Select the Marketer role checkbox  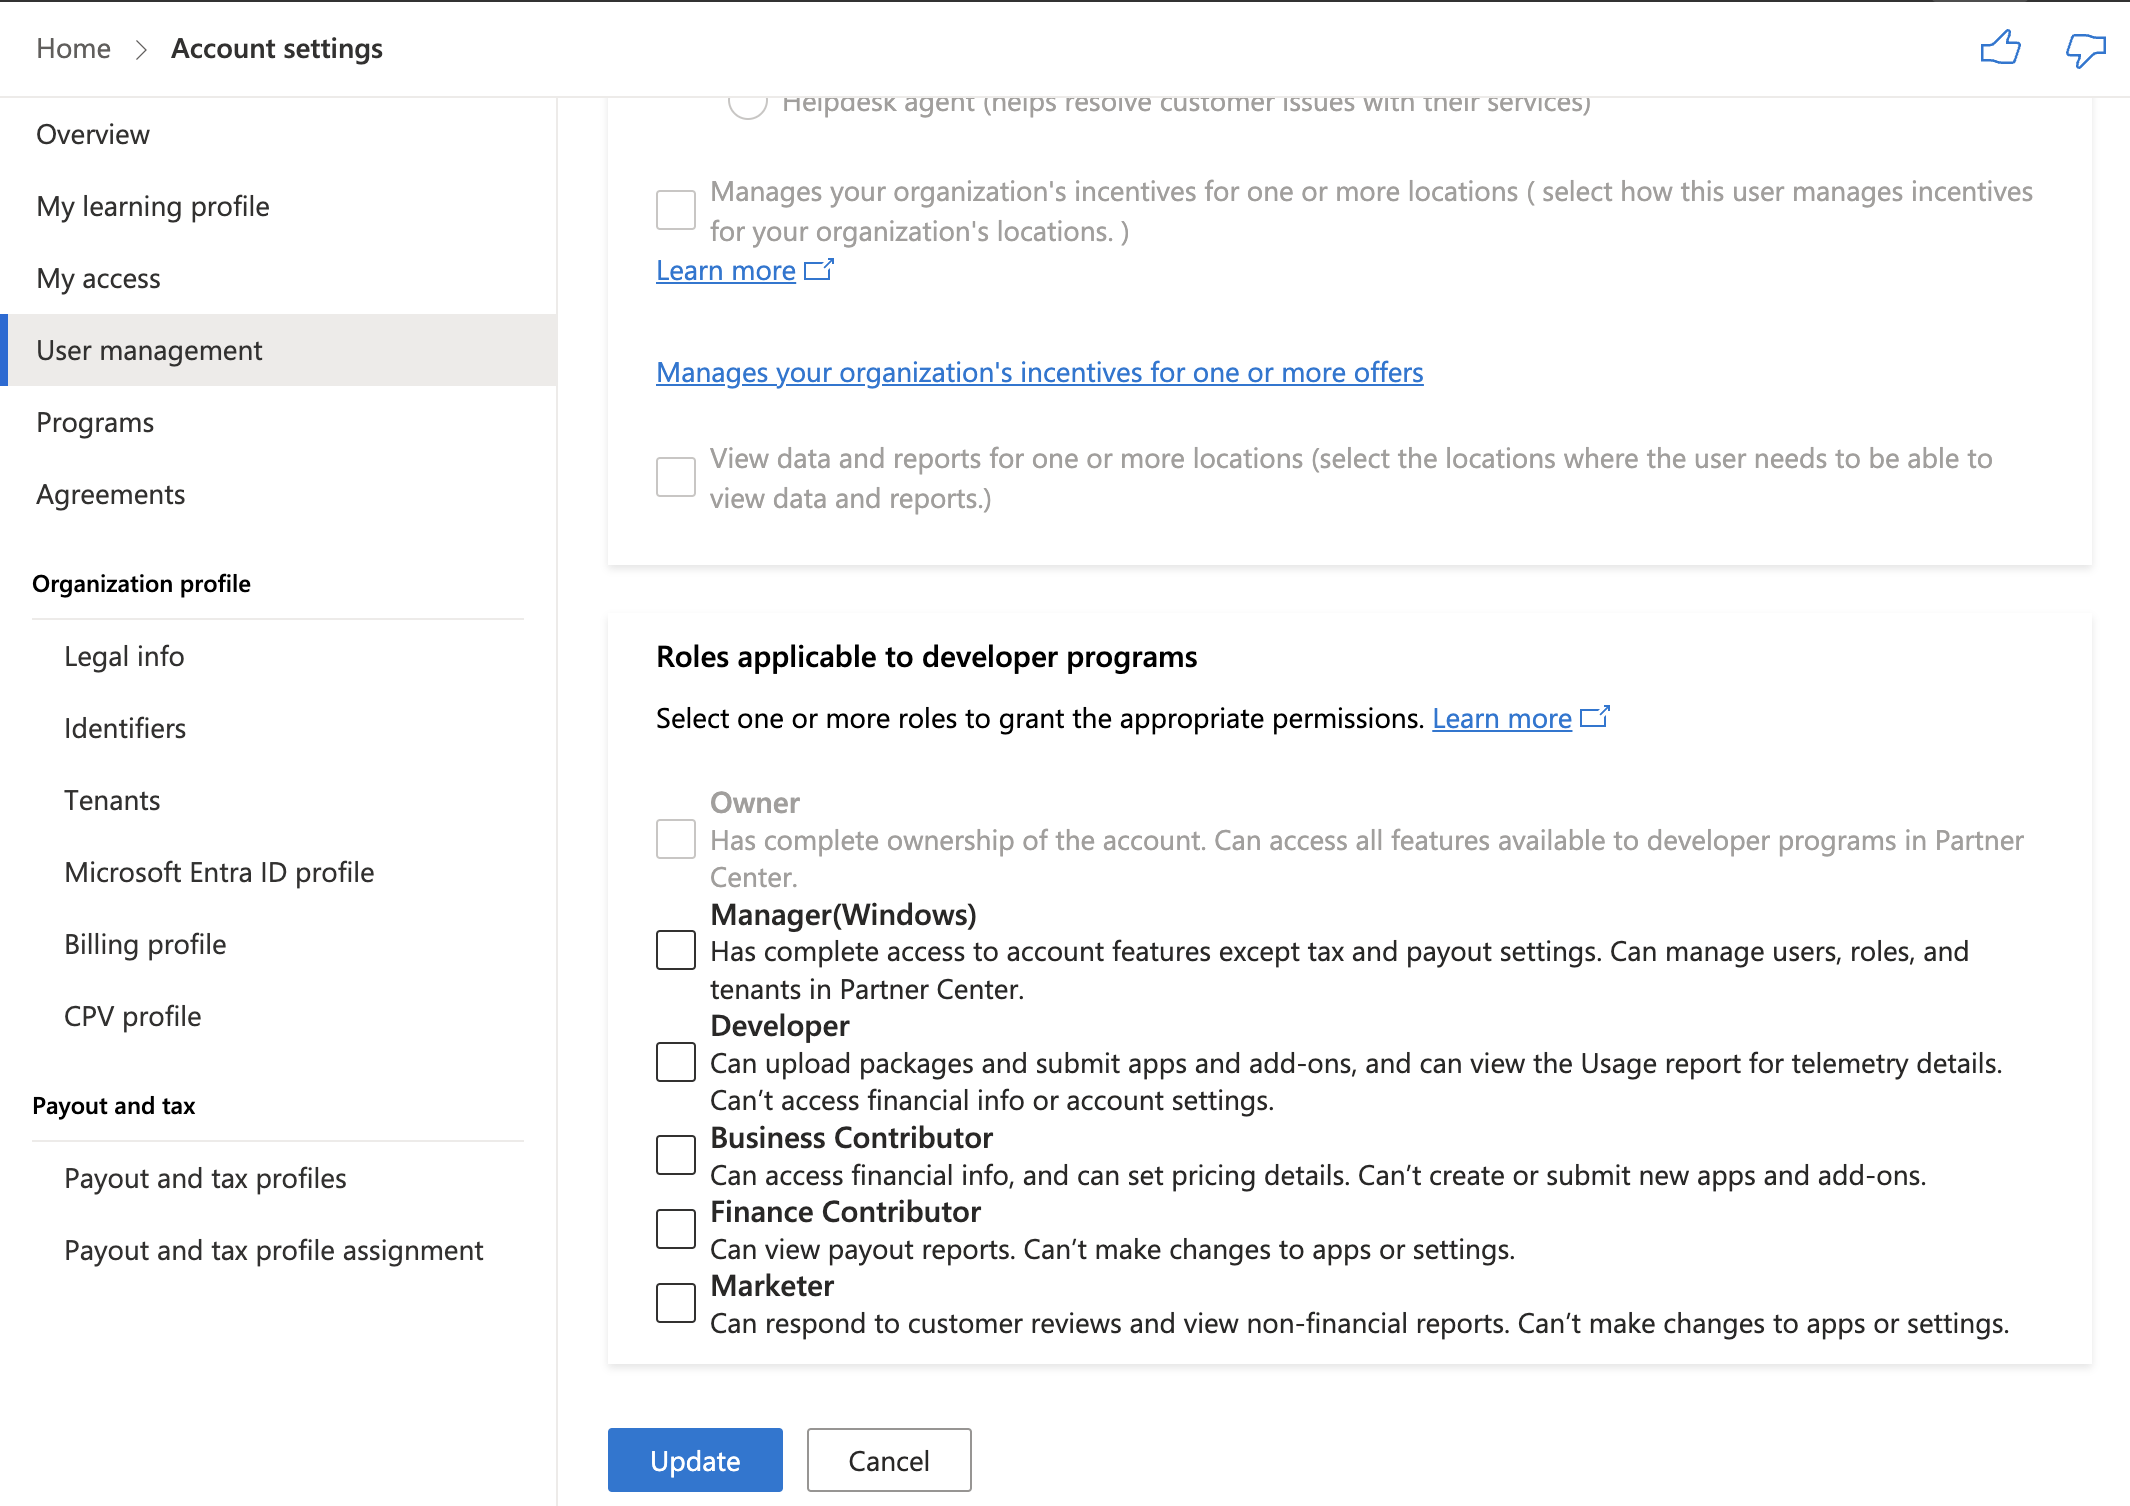click(676, 1303)
